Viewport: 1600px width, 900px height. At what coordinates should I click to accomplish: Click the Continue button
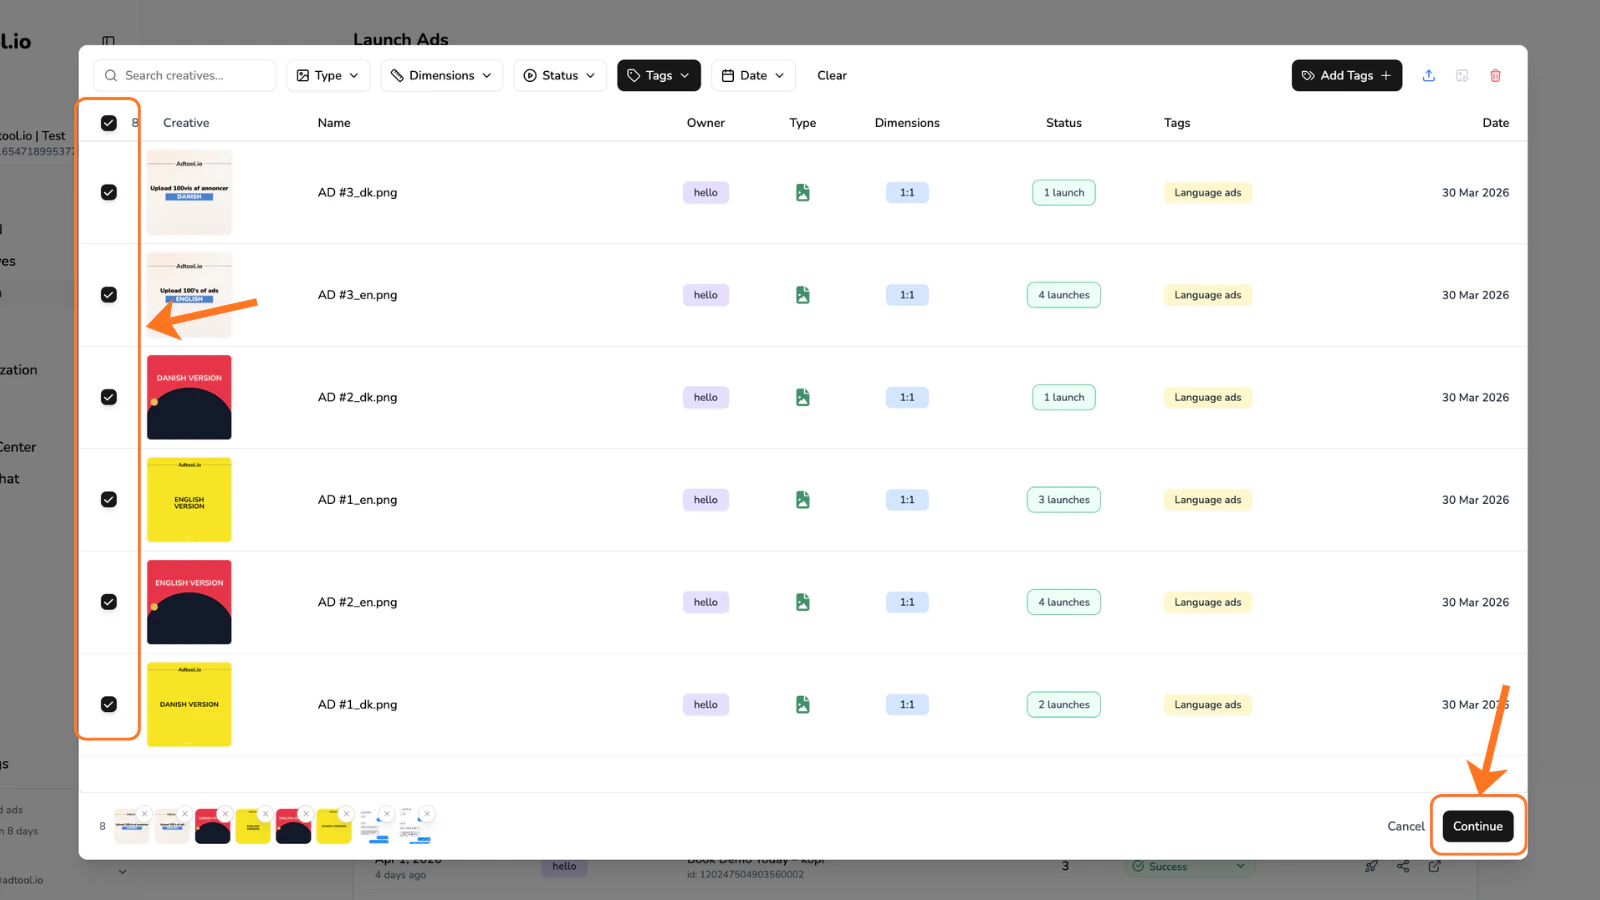(1478, 826)
